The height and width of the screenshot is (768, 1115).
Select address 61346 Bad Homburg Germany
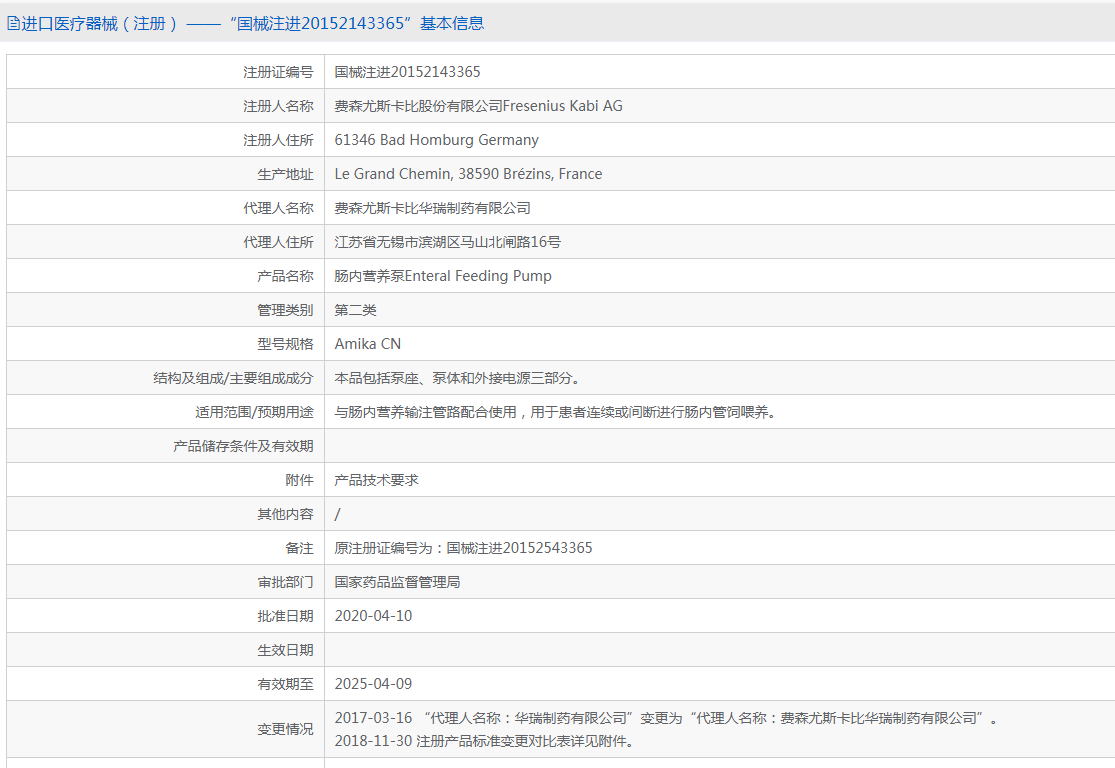(x=437, y=140)
